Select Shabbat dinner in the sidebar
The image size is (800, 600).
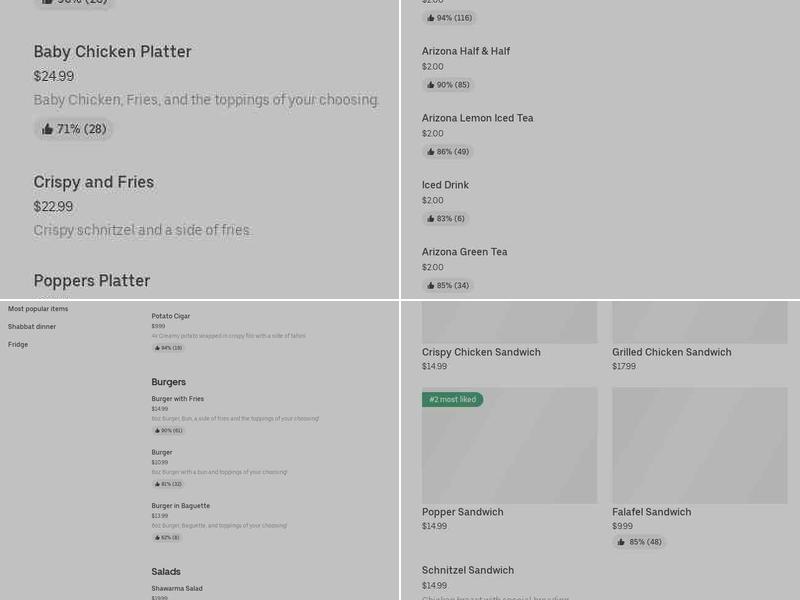[x=32, y=327]
